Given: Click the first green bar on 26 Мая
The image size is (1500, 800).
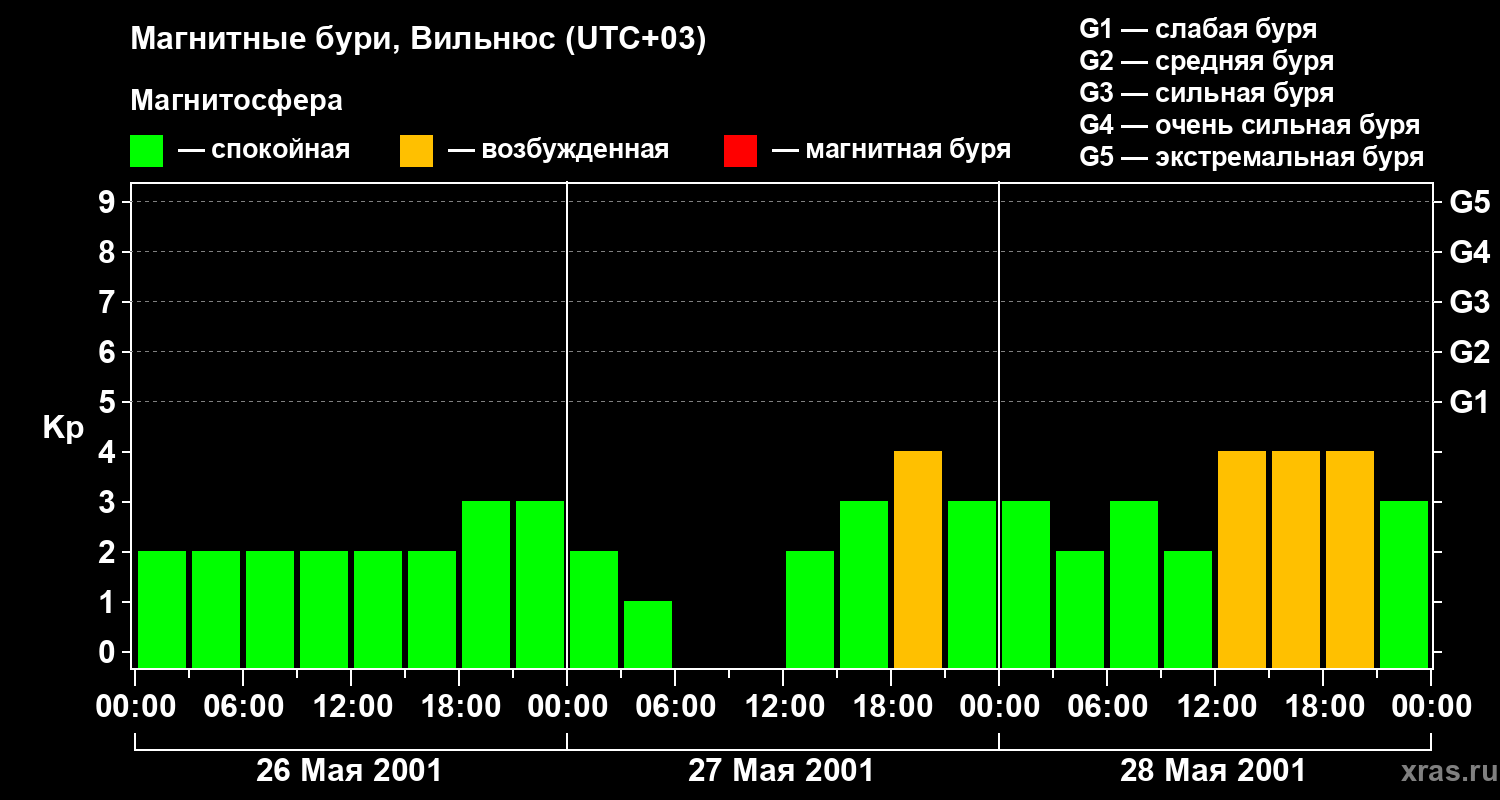Looking at the screenshot, I should pos(162,609).
